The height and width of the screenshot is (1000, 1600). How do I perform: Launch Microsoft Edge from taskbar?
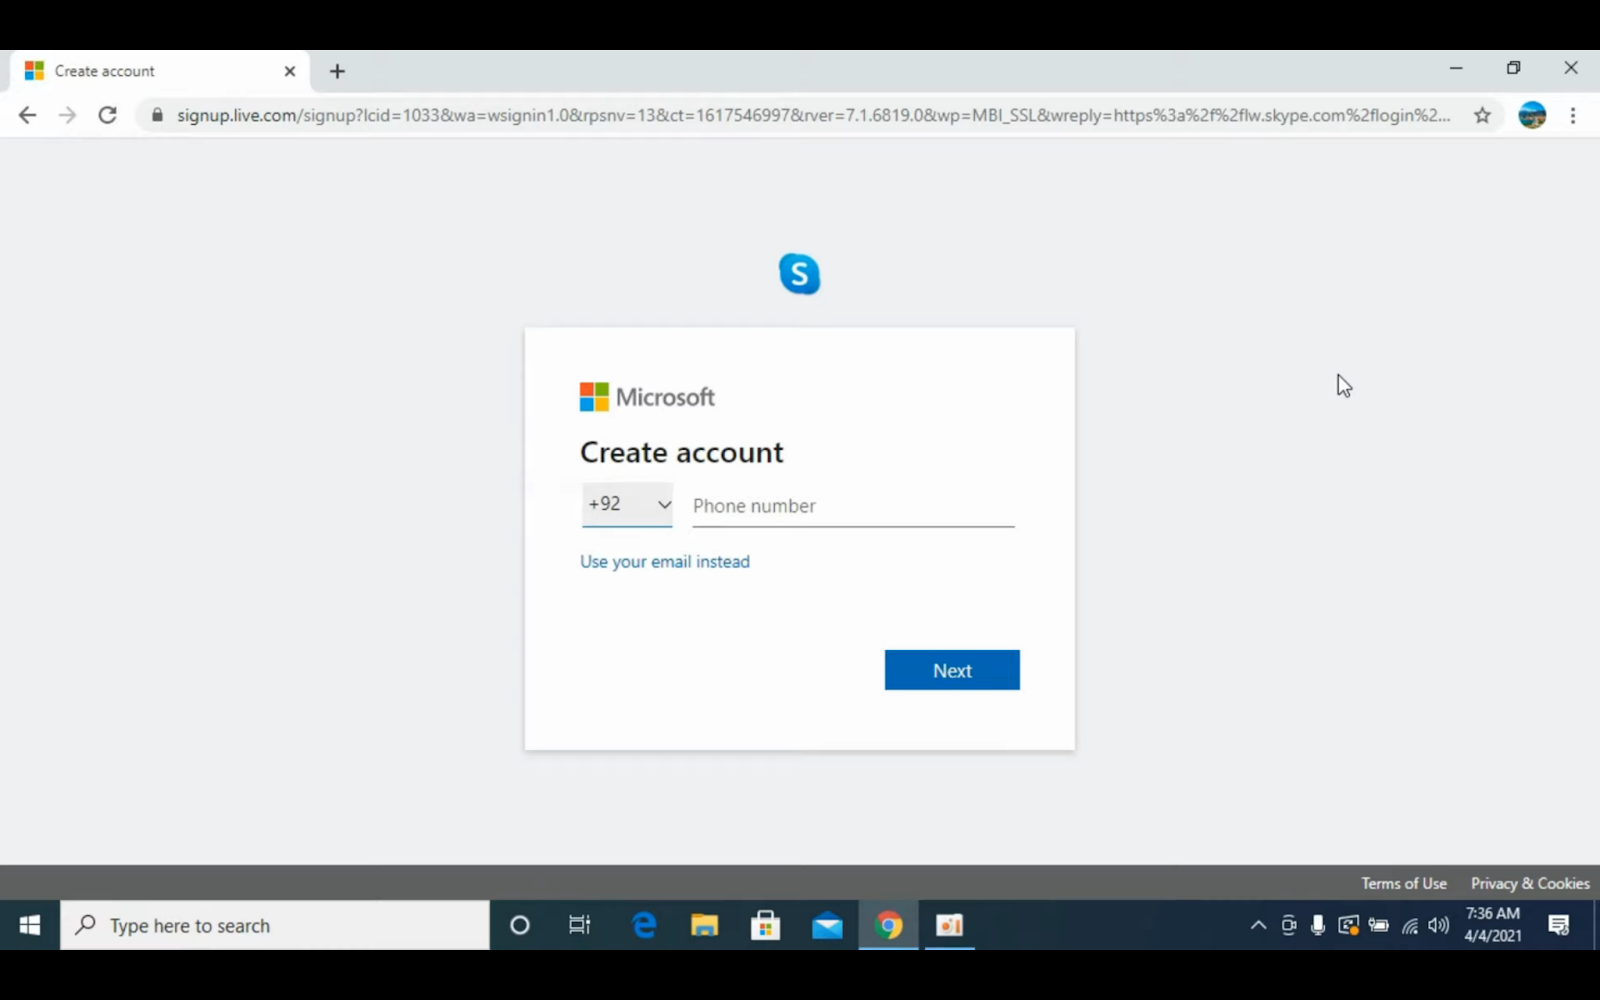tap(644, 925)
